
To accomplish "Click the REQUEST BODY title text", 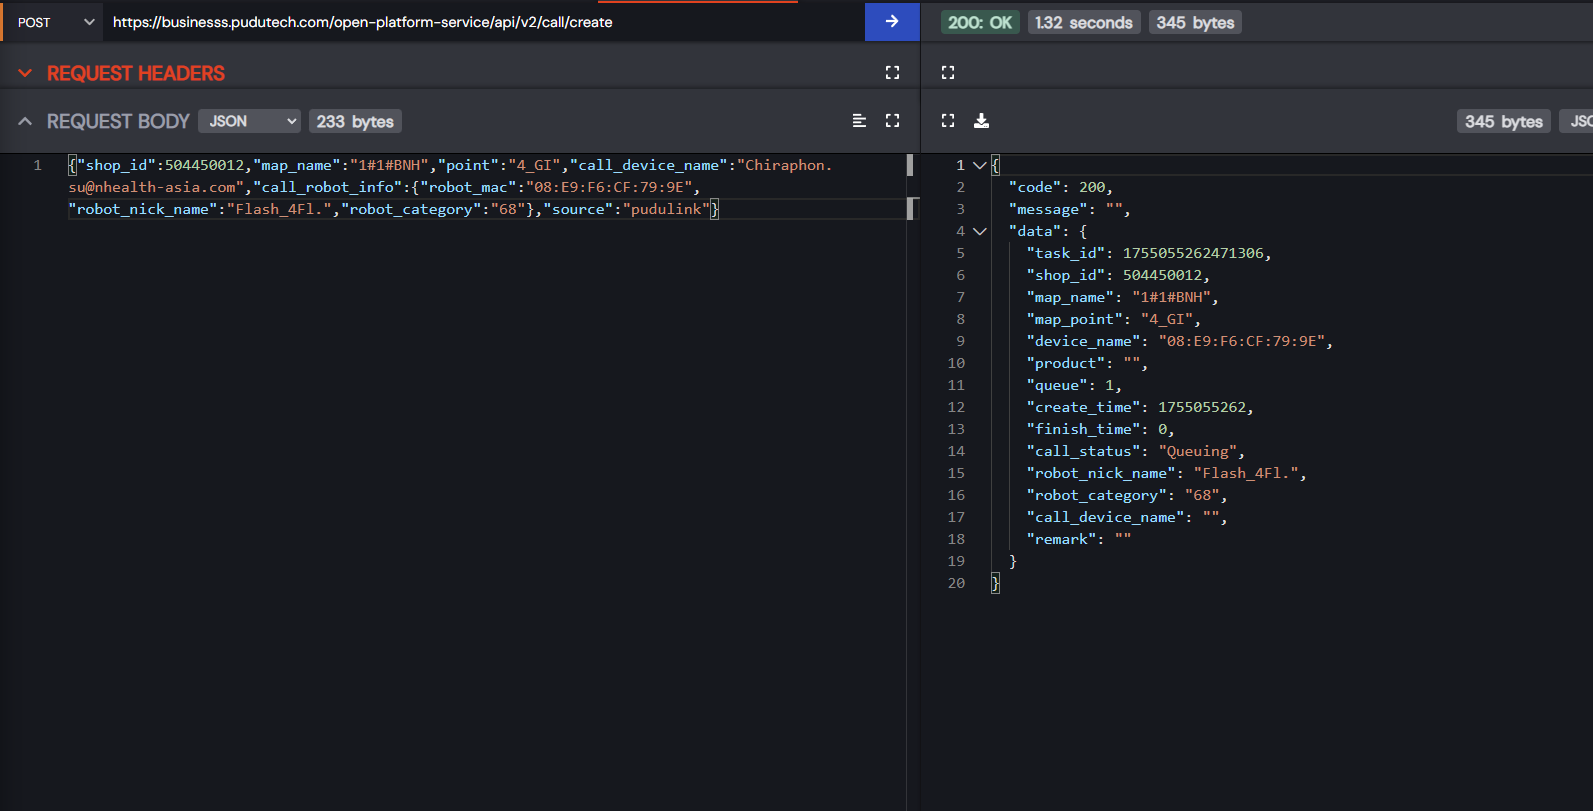I will [118, 121].
